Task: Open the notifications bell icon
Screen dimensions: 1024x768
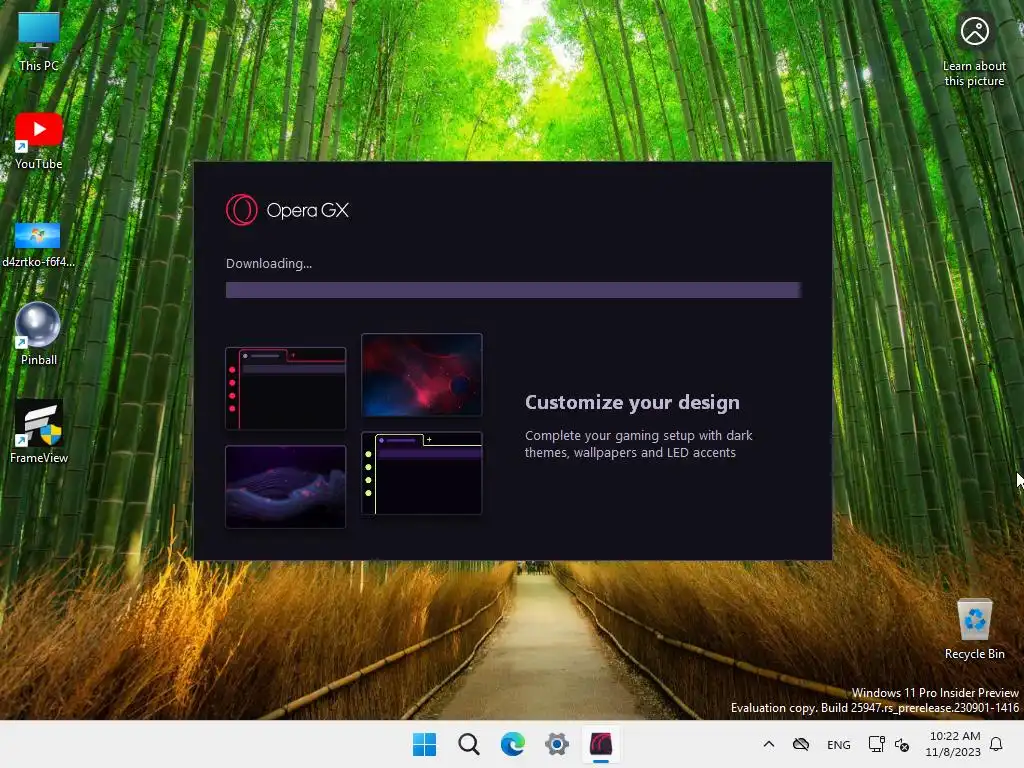Action: click(997, 744)
